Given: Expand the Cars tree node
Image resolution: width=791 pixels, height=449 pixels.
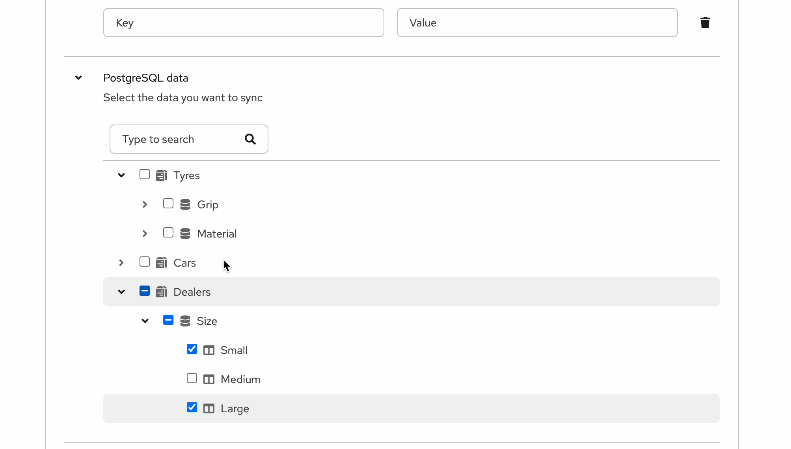Looking at the screenshot, I should (x=121, y=263).
